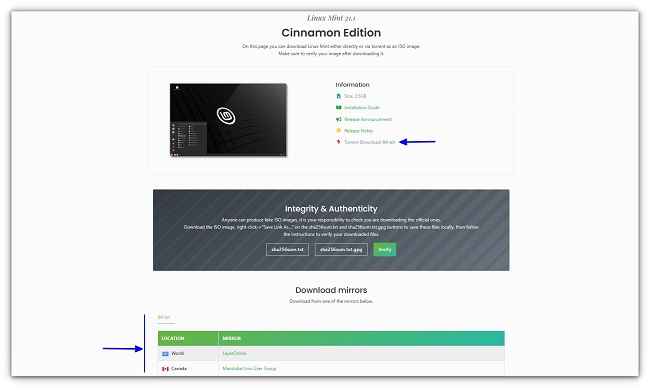Start the 64-bit torrent download link
This screenshot has width=650, height=388.
(x=389, y=142)
